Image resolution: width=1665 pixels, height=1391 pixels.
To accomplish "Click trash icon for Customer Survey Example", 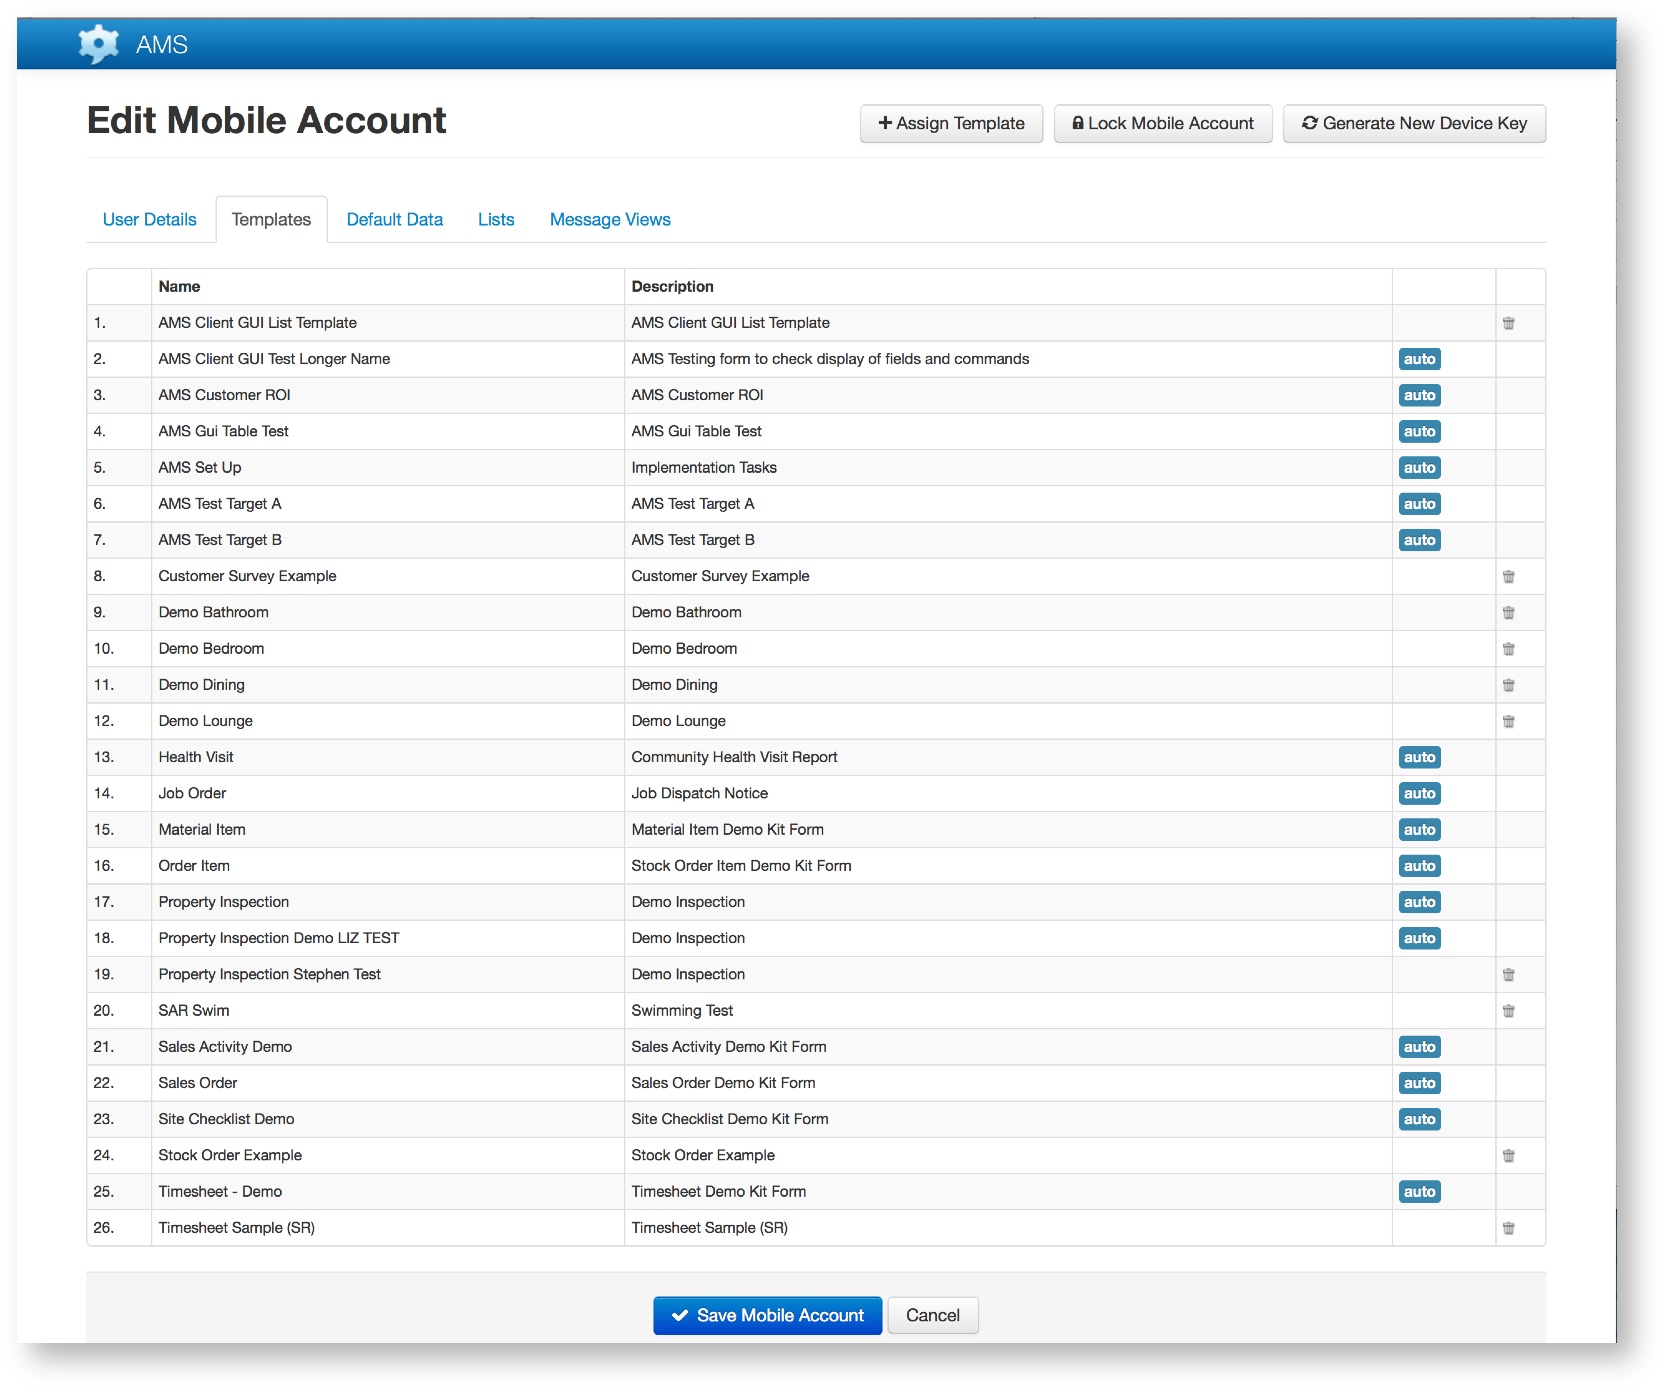I will point(1508,576).
